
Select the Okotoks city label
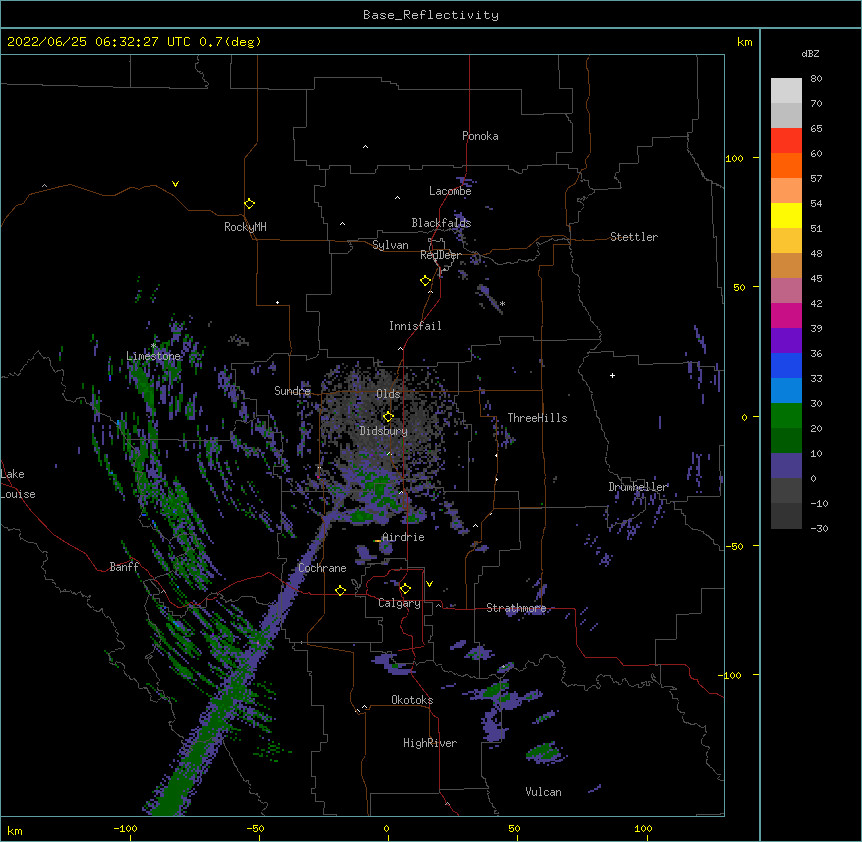click(x=412, y=700)
